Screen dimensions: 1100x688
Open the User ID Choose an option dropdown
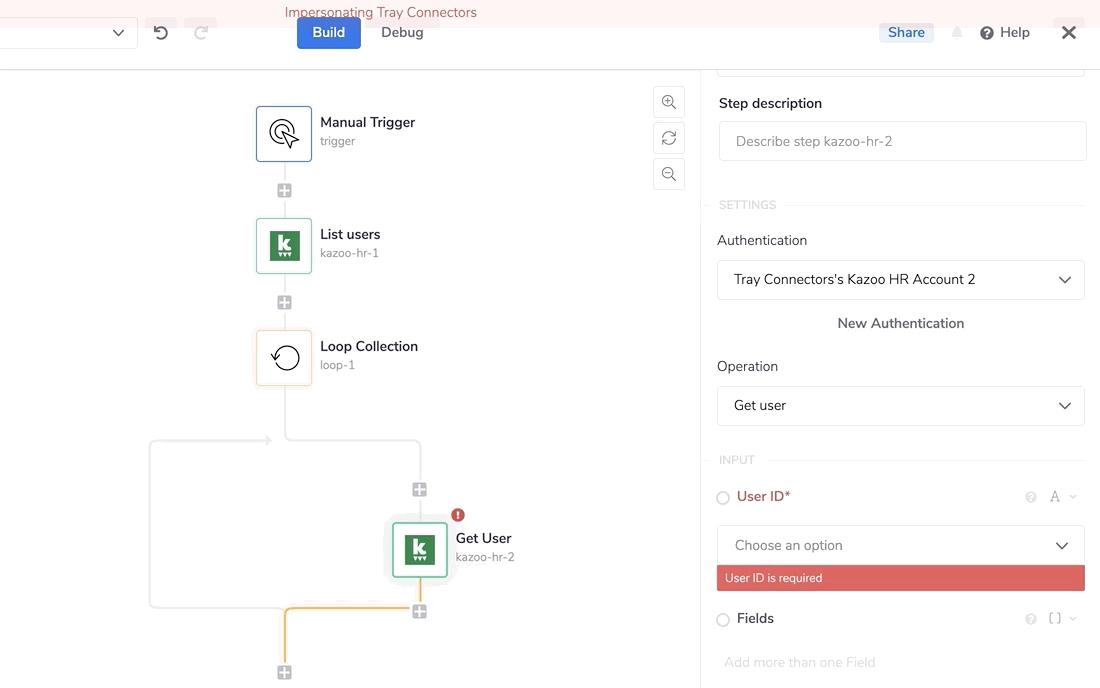pos(900,546)
